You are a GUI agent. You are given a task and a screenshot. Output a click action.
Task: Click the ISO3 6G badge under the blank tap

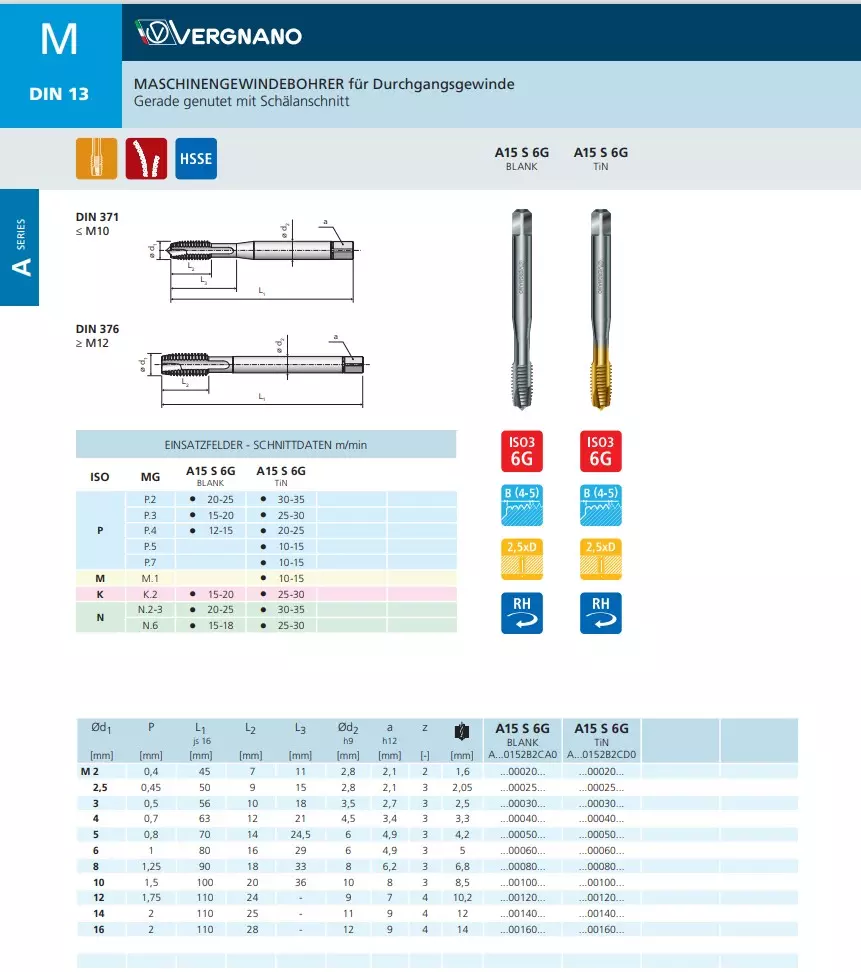[521, 451]
